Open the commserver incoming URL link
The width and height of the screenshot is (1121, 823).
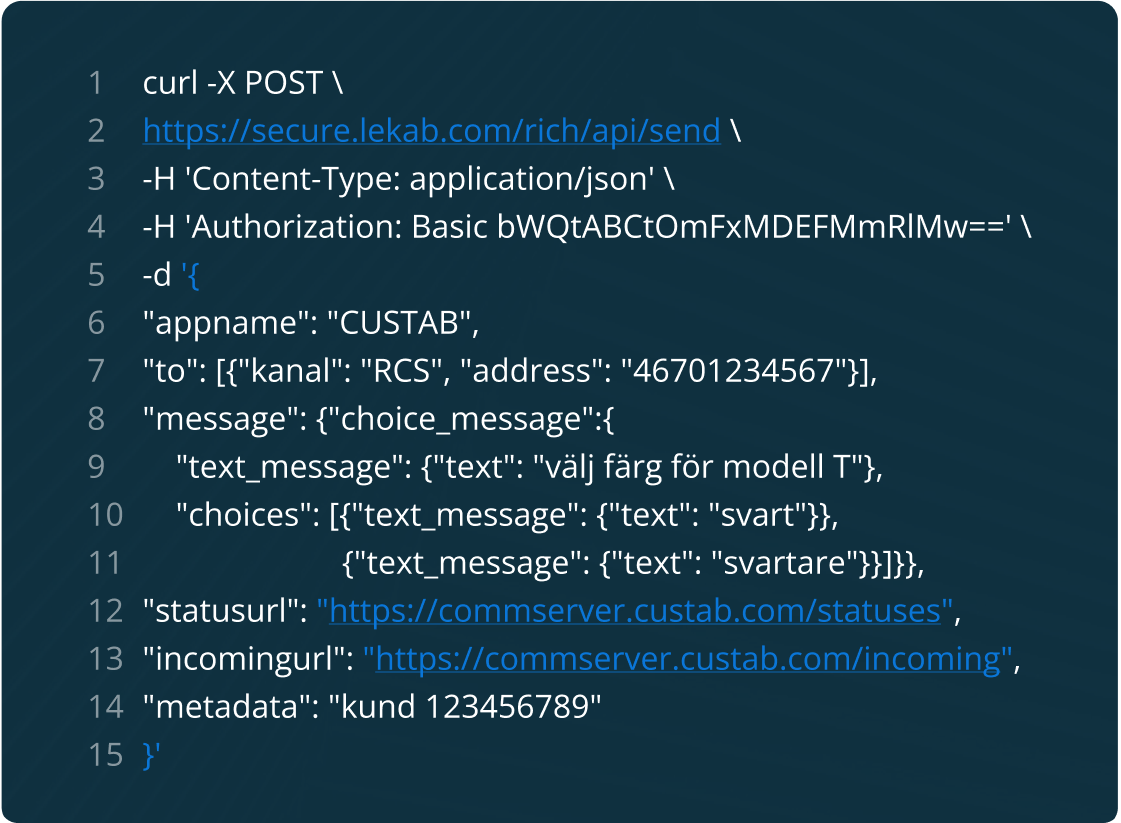point(689,659)
